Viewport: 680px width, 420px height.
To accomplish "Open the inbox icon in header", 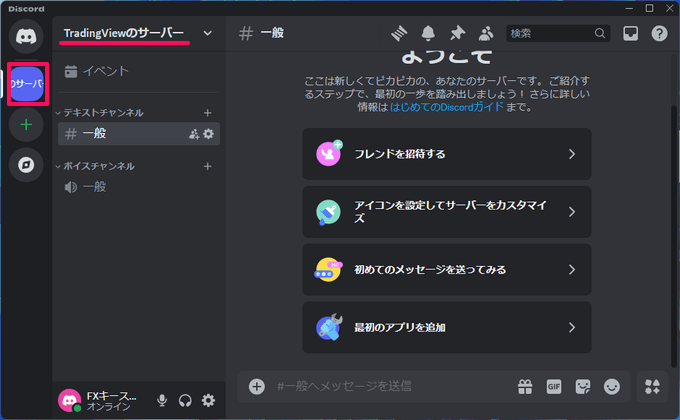I will click(x=631, y=33).
